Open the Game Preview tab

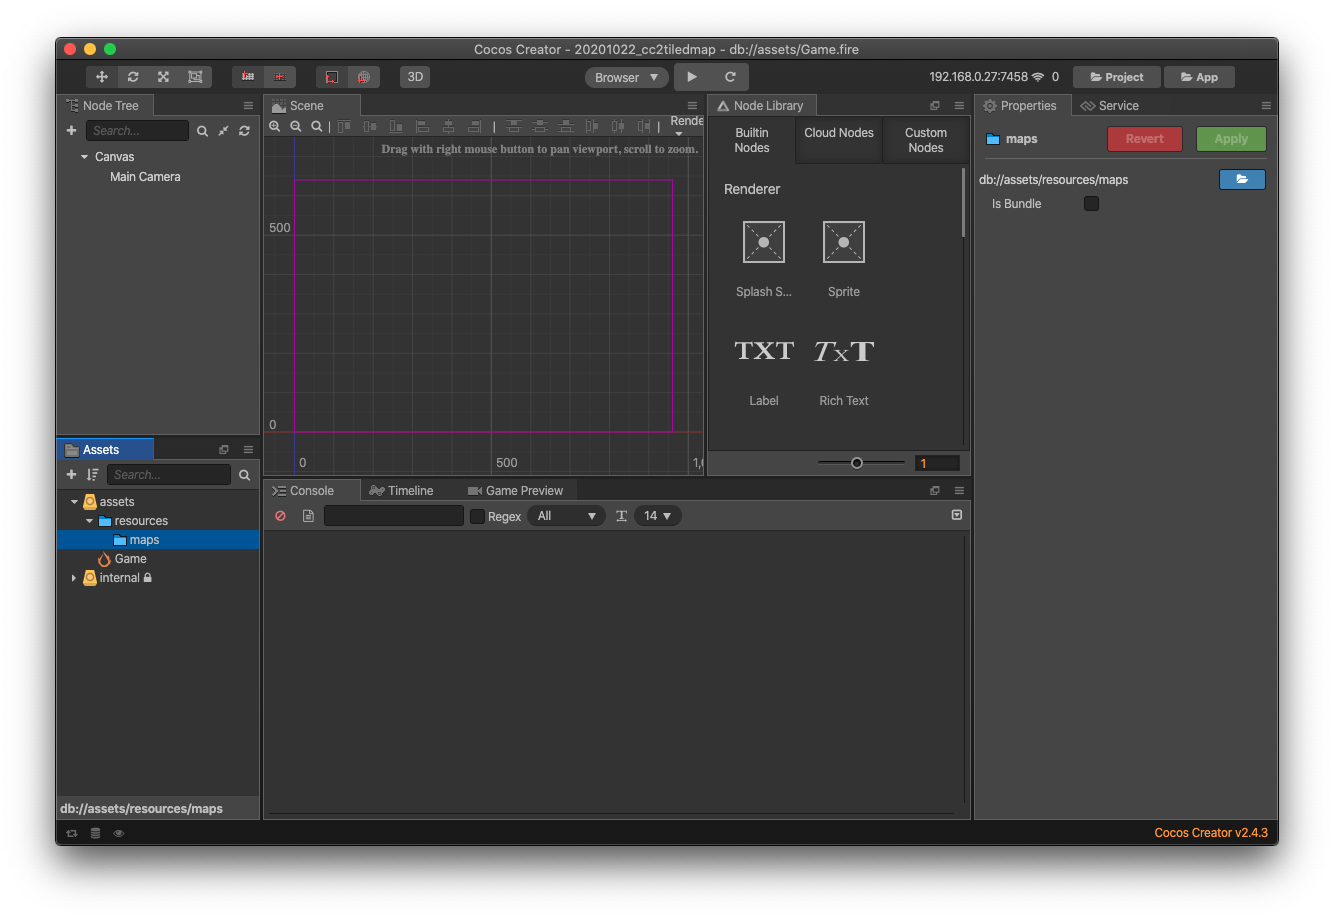coord(515,491)
